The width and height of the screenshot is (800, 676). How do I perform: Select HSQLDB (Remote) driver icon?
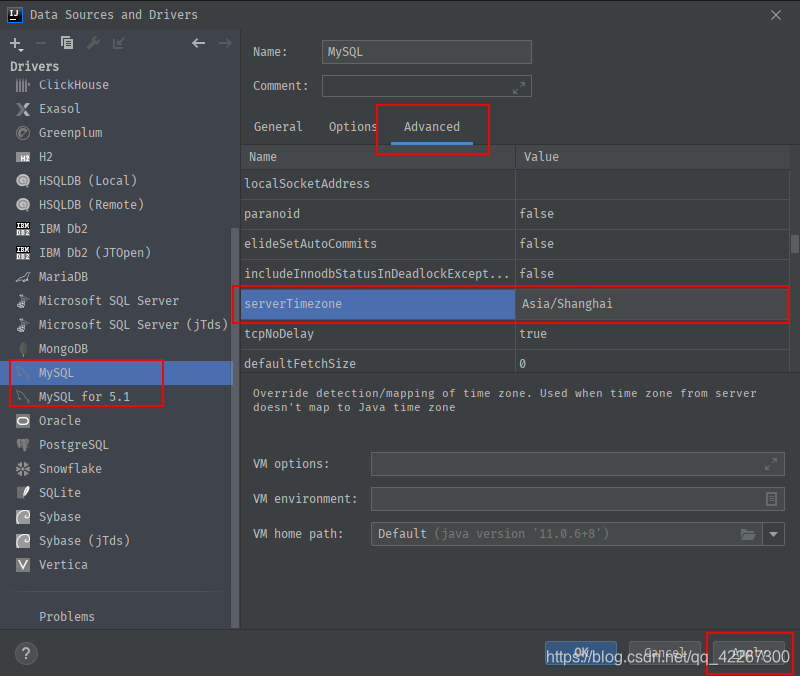[x=22, y=205]
